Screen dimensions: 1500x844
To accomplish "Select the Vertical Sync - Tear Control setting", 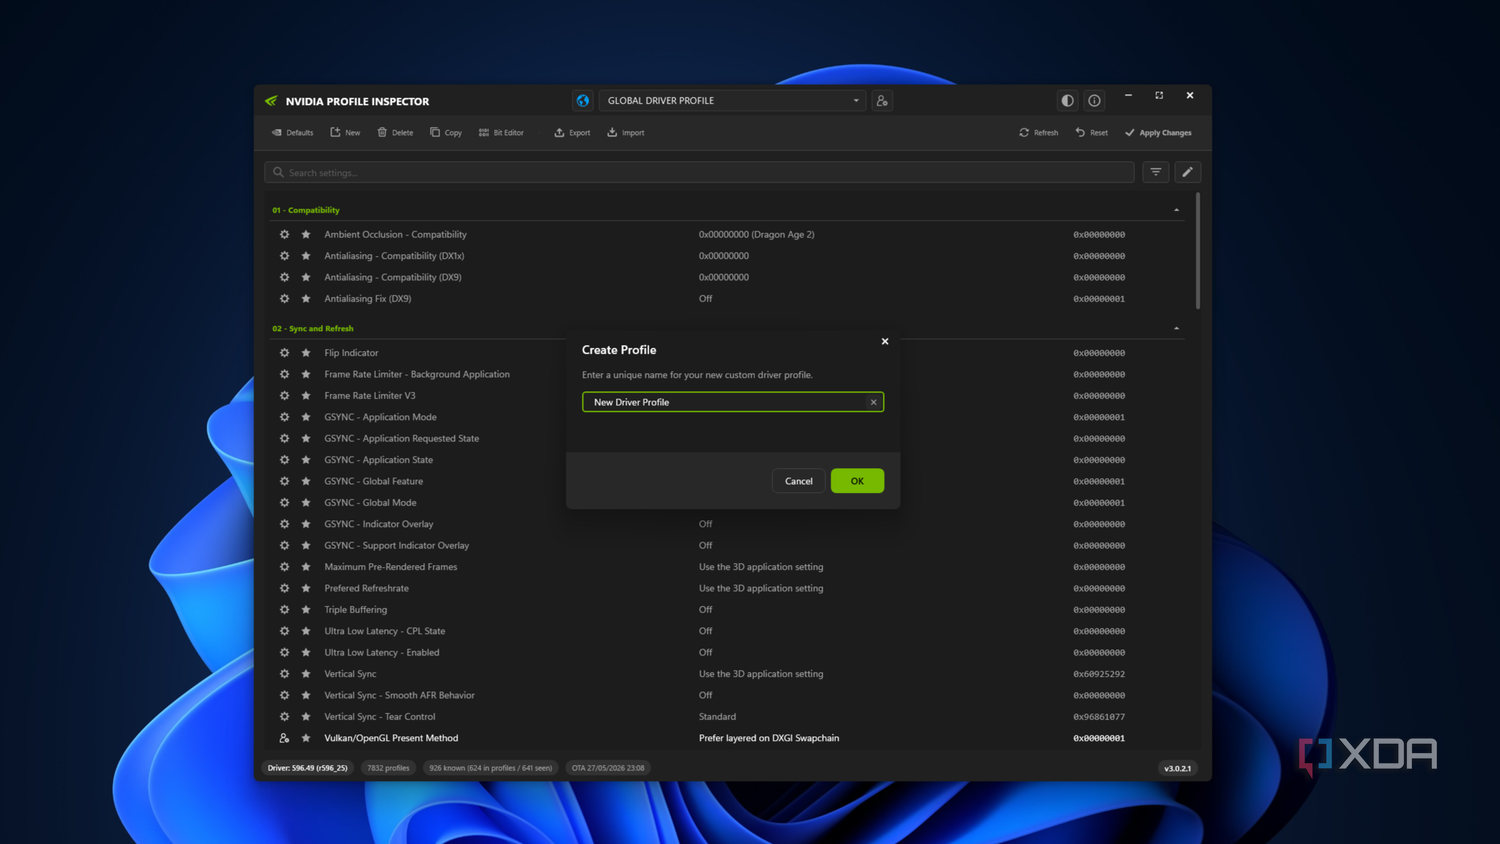I will (x=380, y=717).
